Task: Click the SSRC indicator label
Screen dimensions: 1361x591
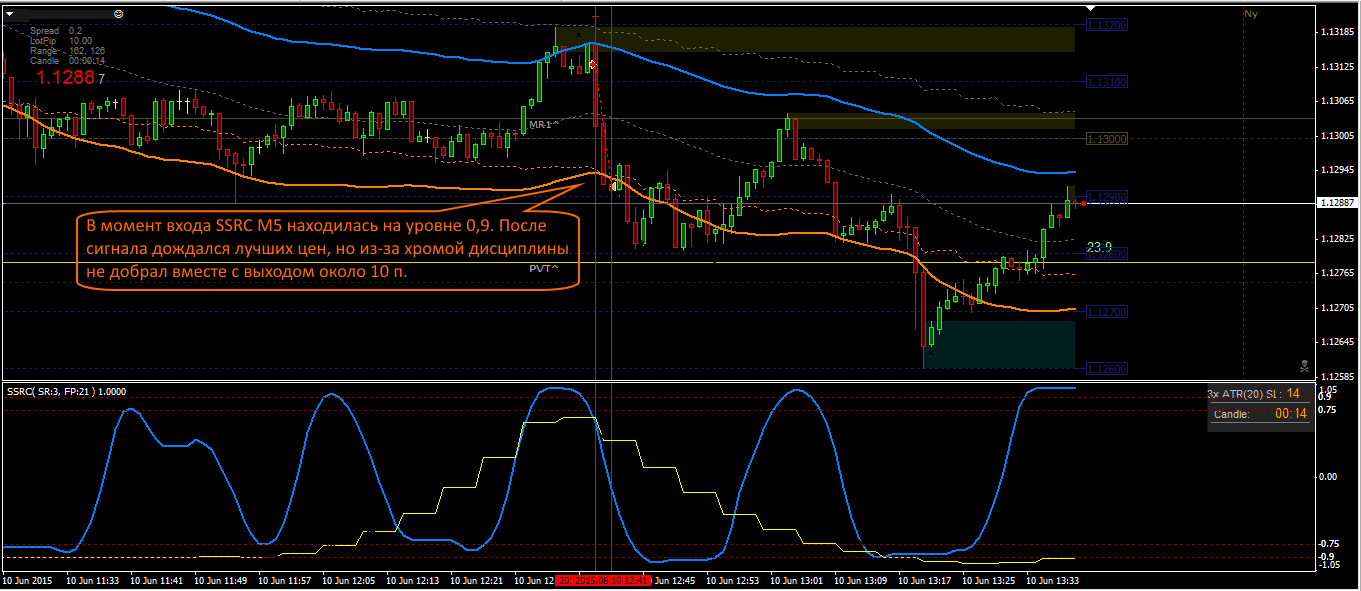Action: click(x=66, y=392)
